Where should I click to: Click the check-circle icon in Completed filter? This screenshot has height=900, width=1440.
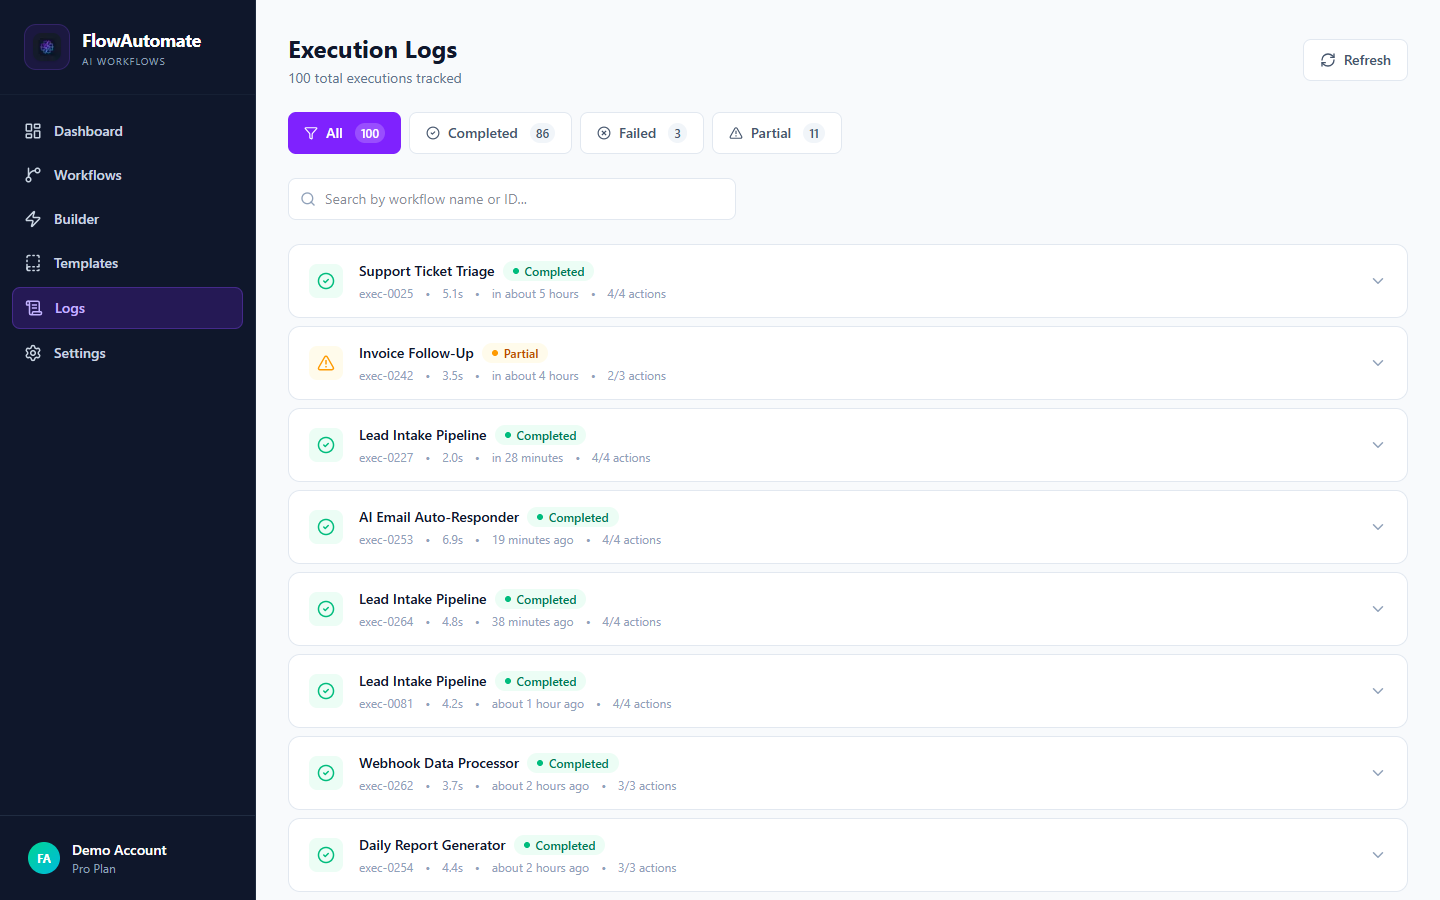click(x=433, y=133)
